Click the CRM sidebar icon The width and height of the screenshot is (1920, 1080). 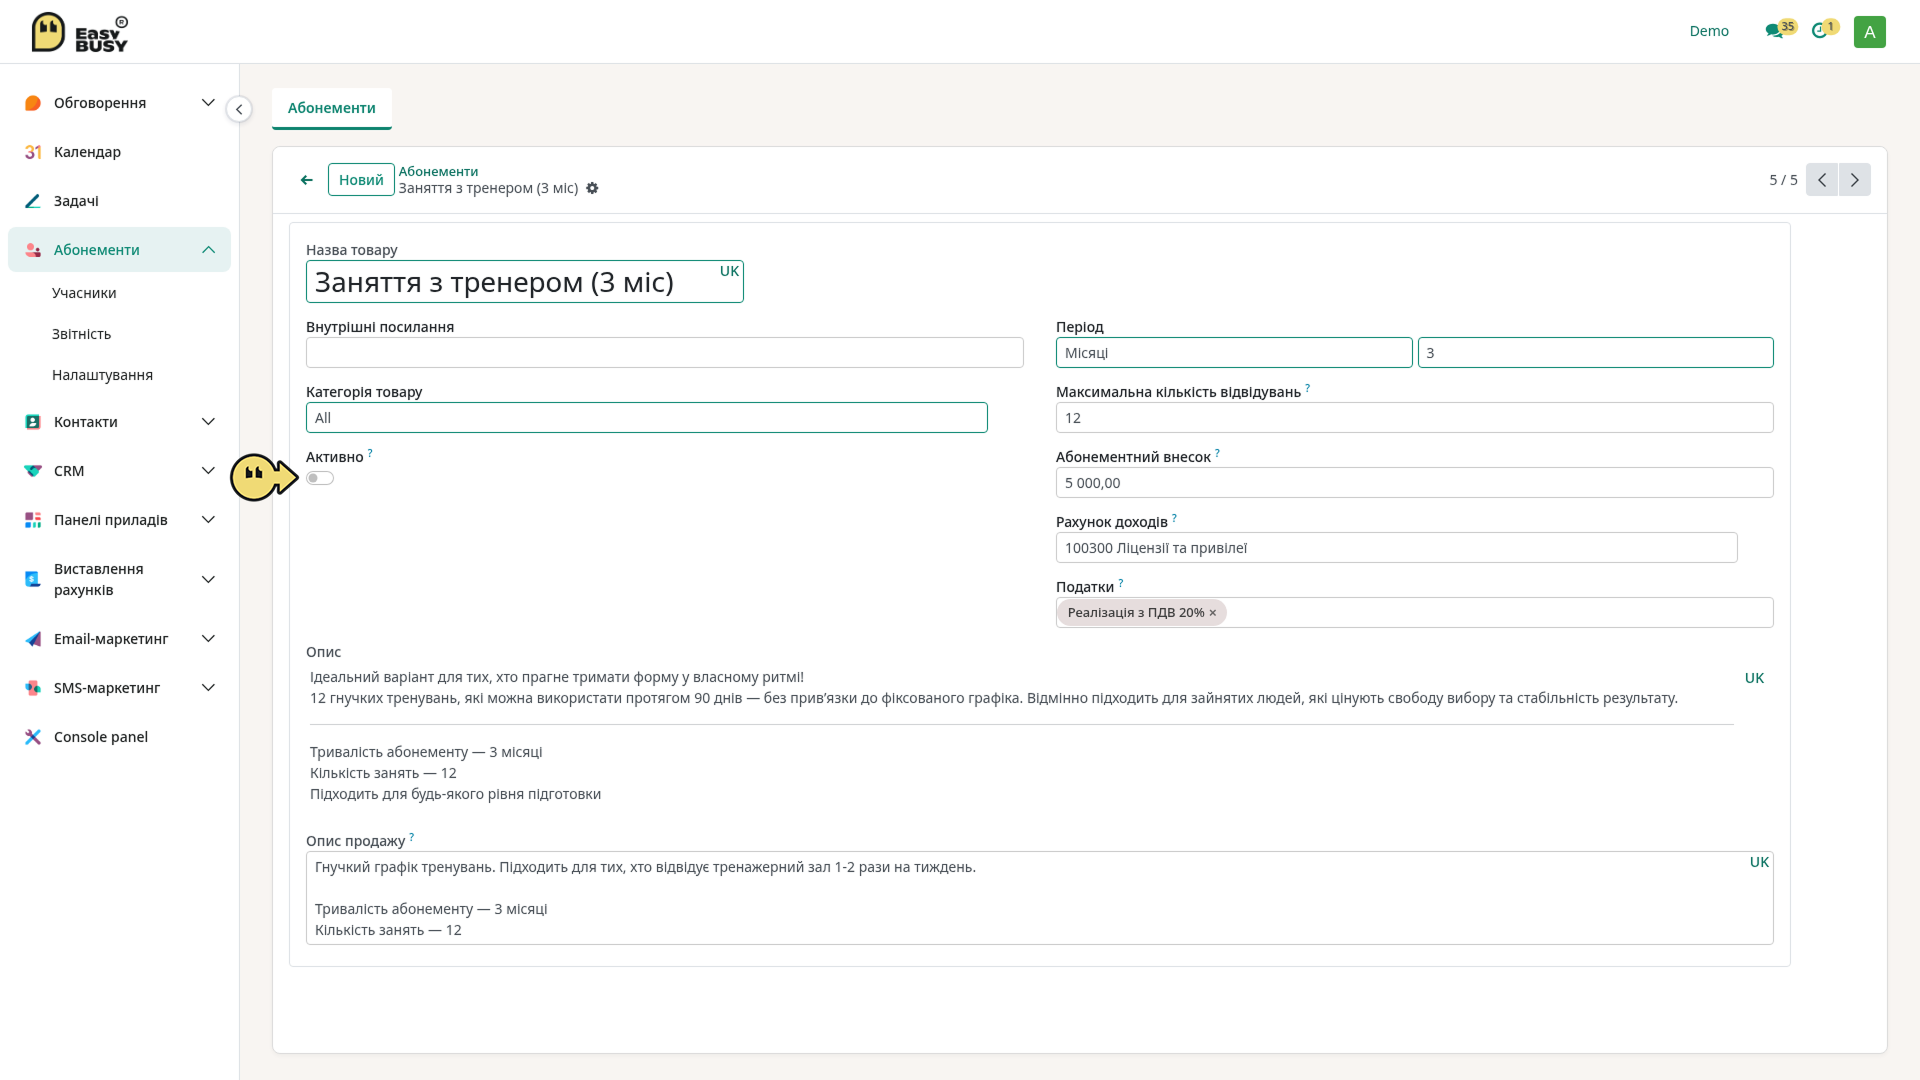[33, 471]
